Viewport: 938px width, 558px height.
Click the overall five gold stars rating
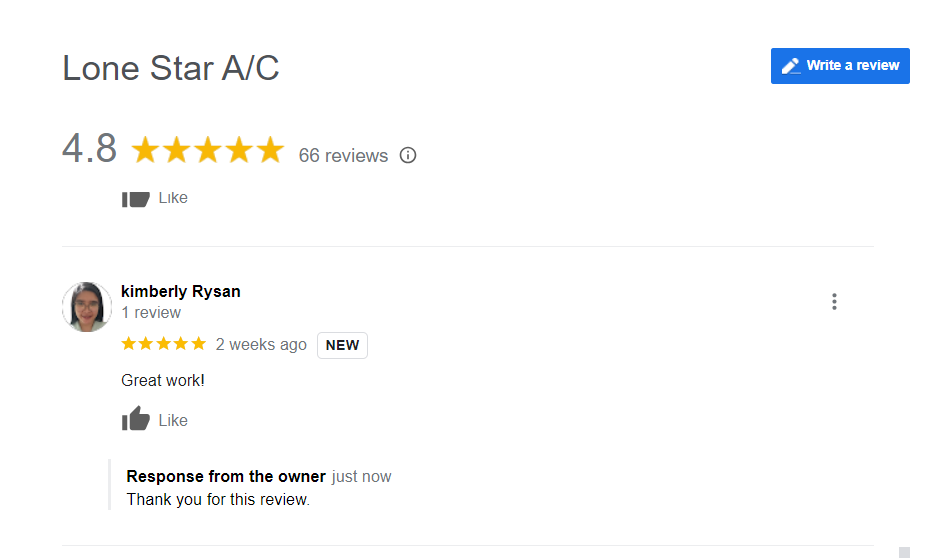click(x=208, y=150)
